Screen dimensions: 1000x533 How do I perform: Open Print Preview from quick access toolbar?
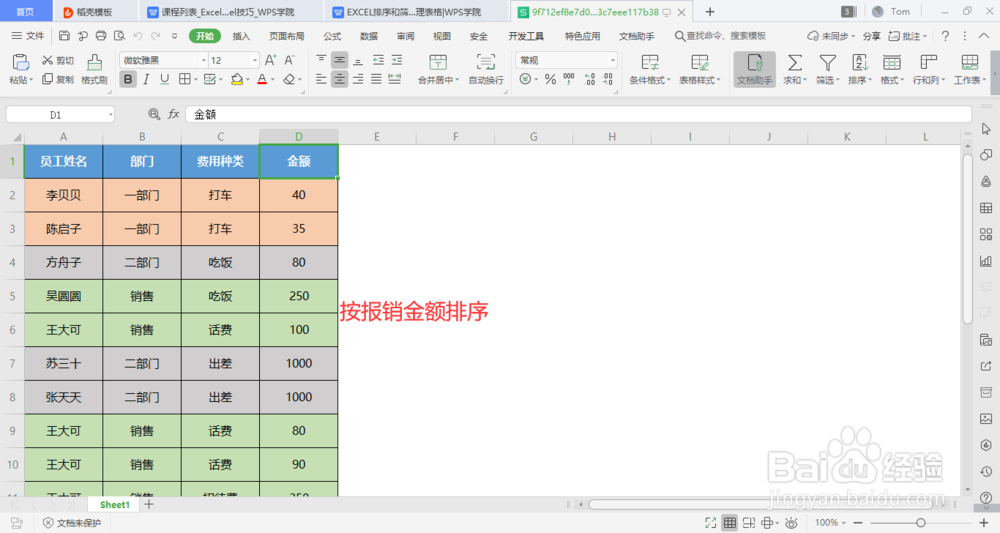point(119,36)
